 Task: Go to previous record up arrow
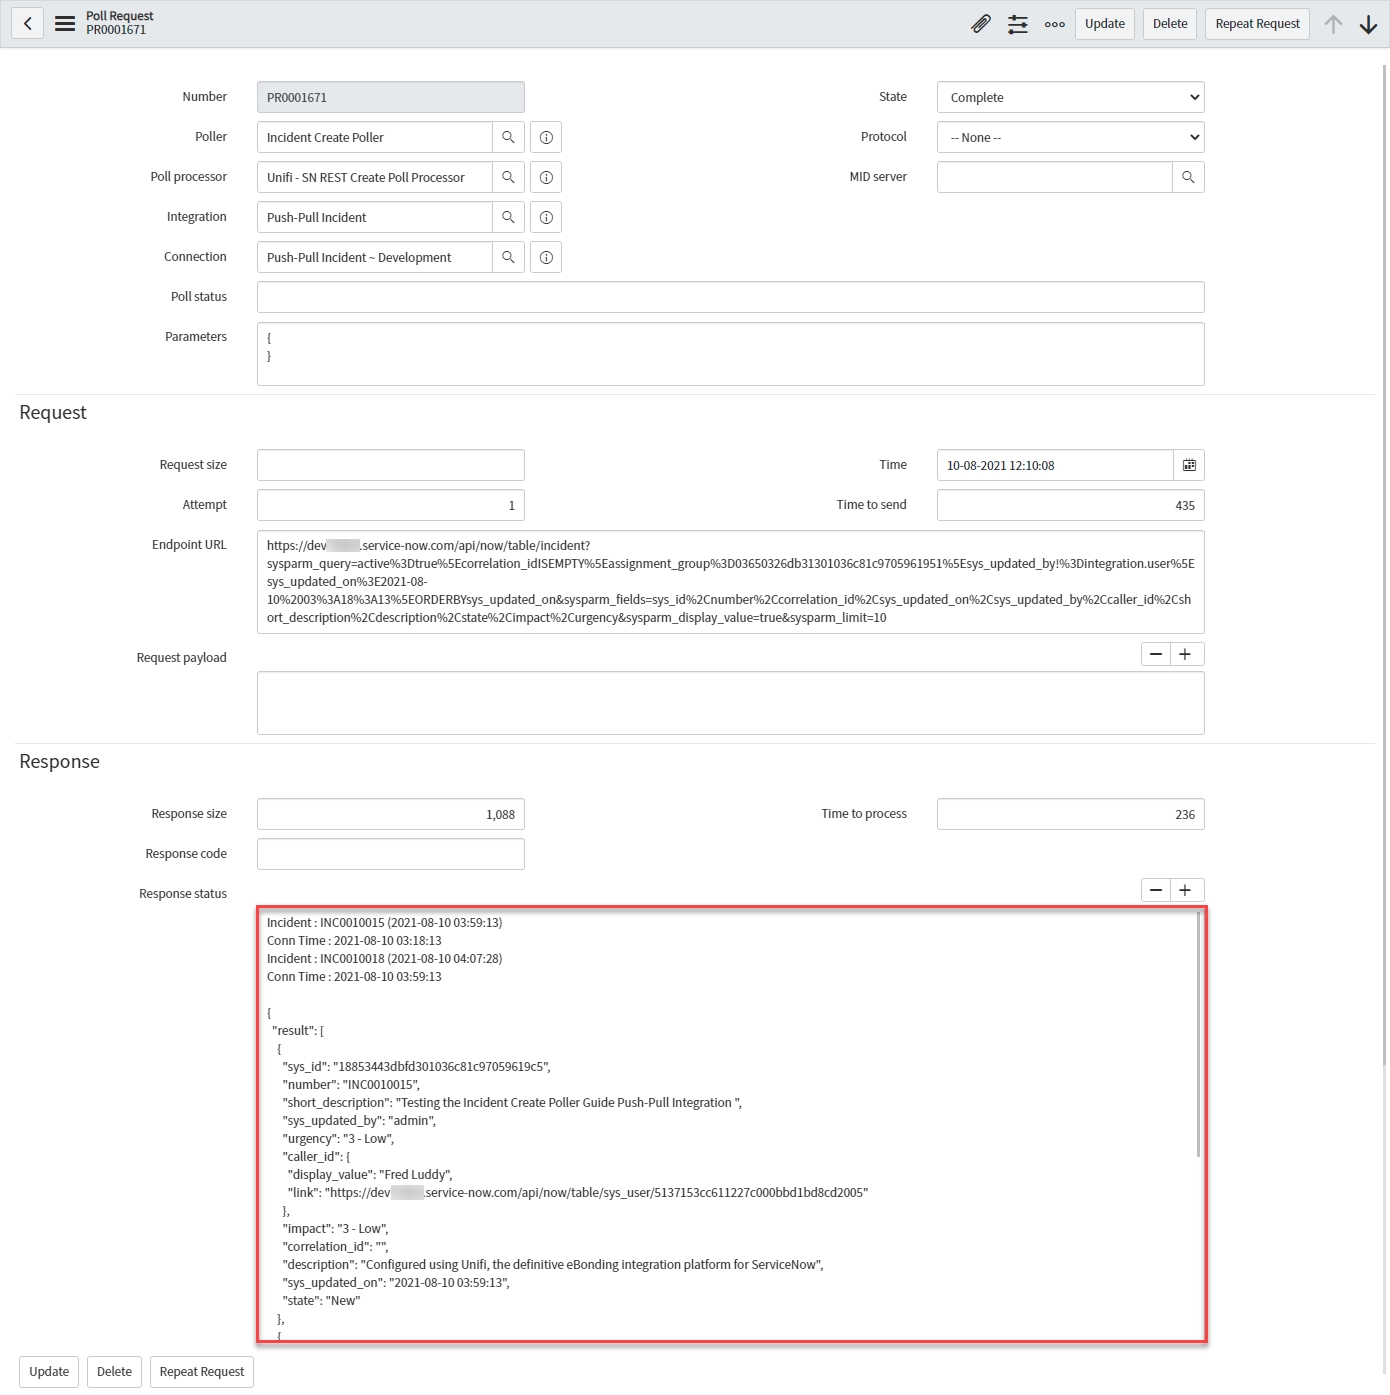click(1333, 24)
